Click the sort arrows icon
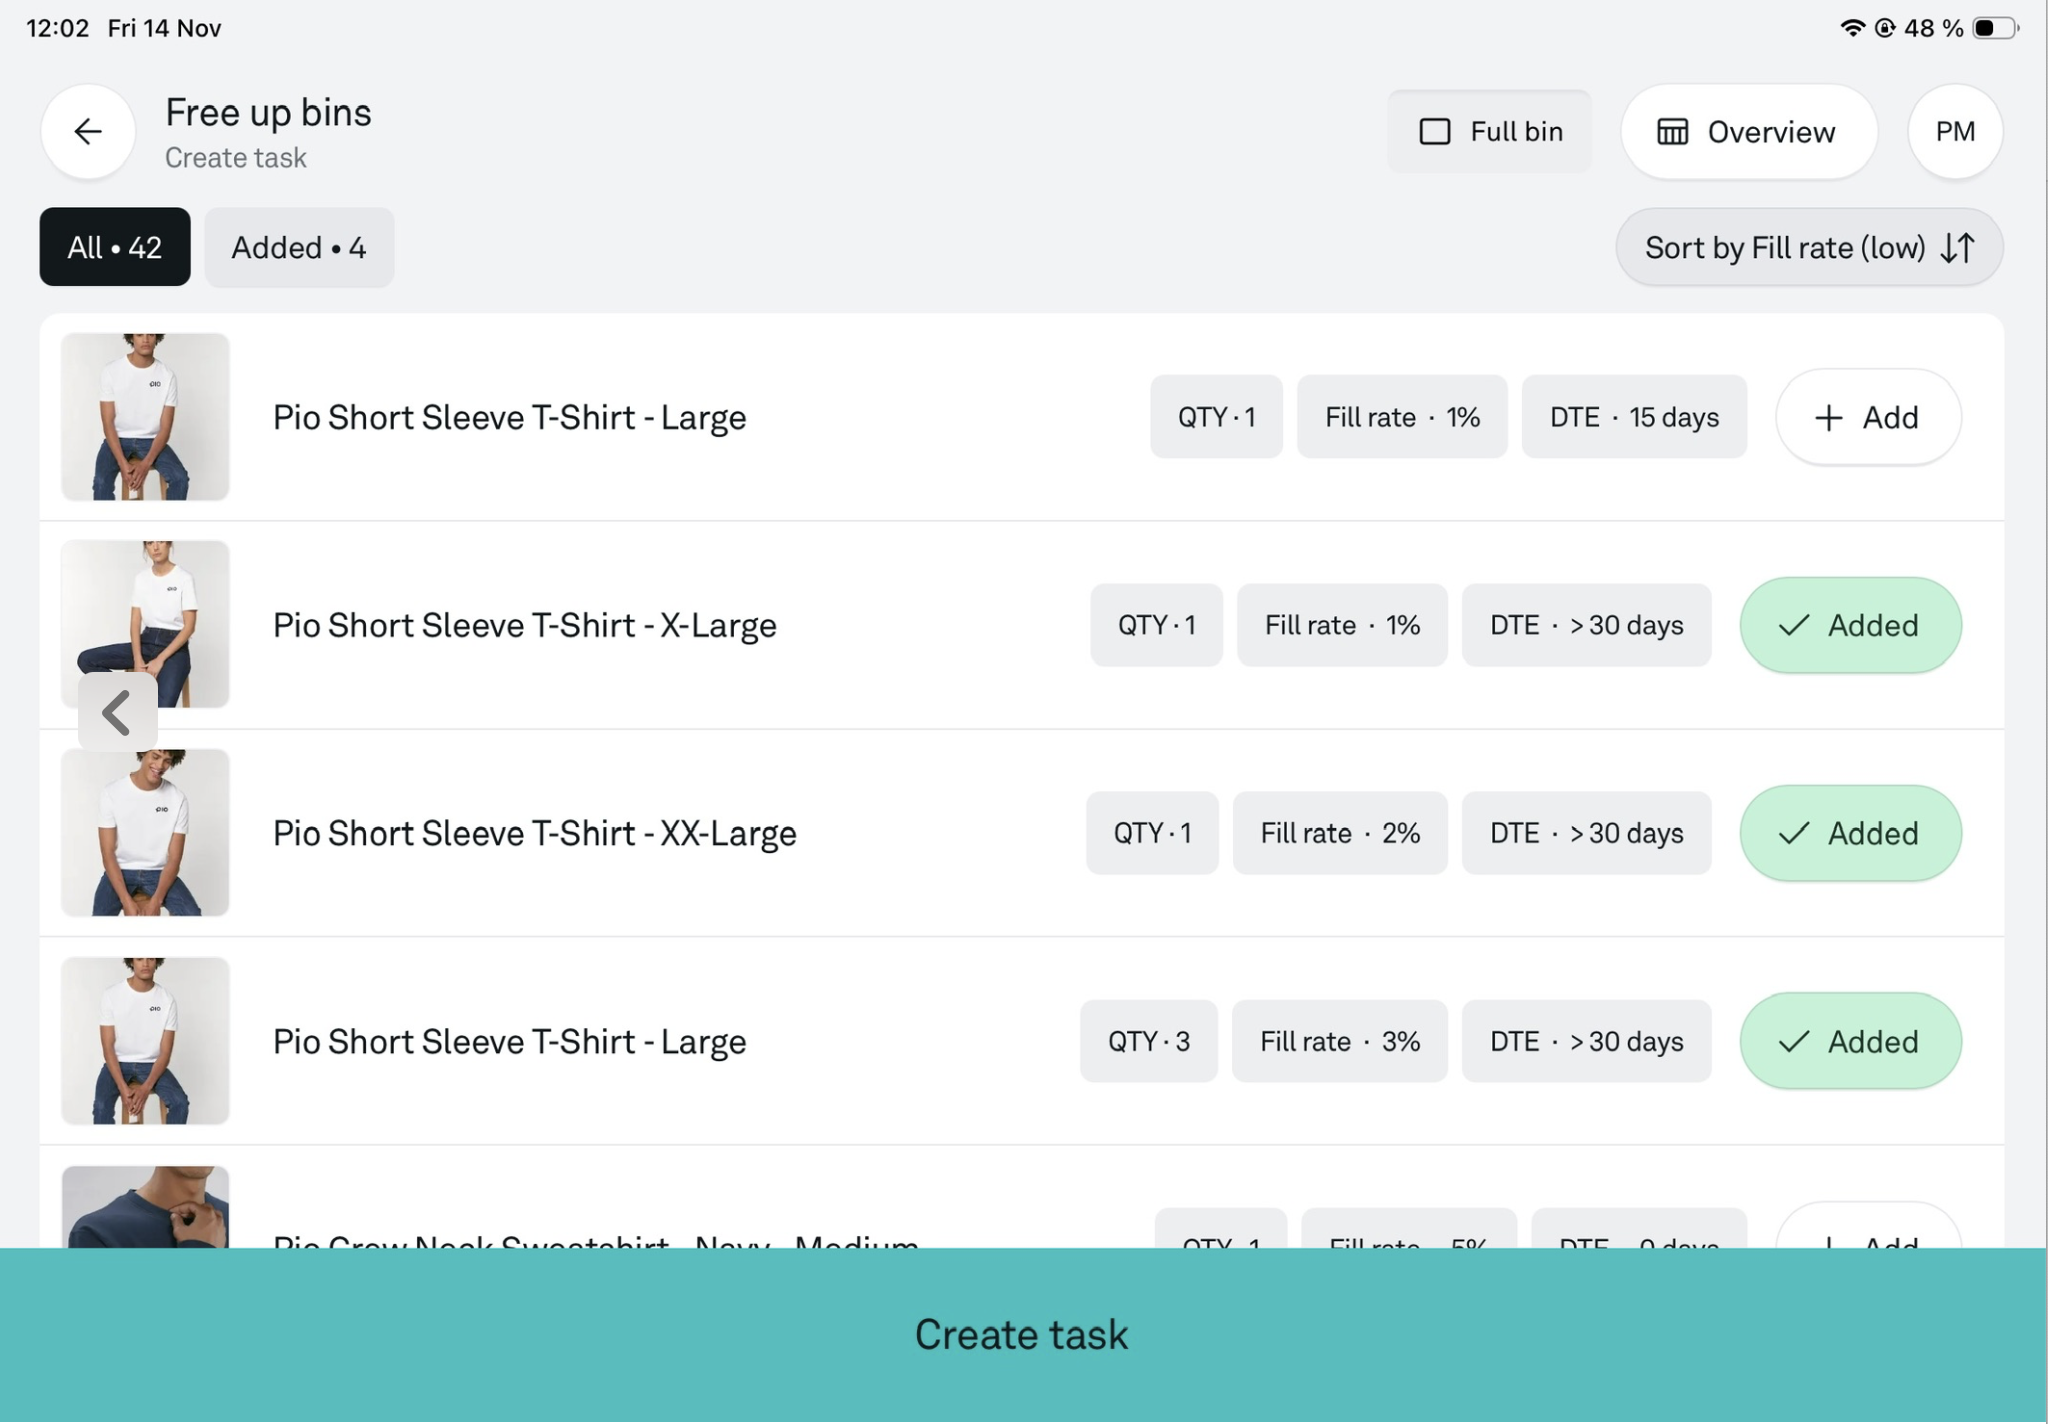2048x1424 pixels. coord(1957,247)
